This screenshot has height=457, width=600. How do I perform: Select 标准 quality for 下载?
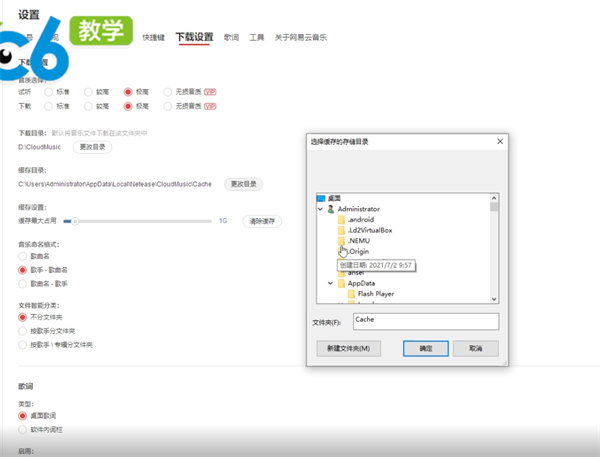(x=48, y=106)
